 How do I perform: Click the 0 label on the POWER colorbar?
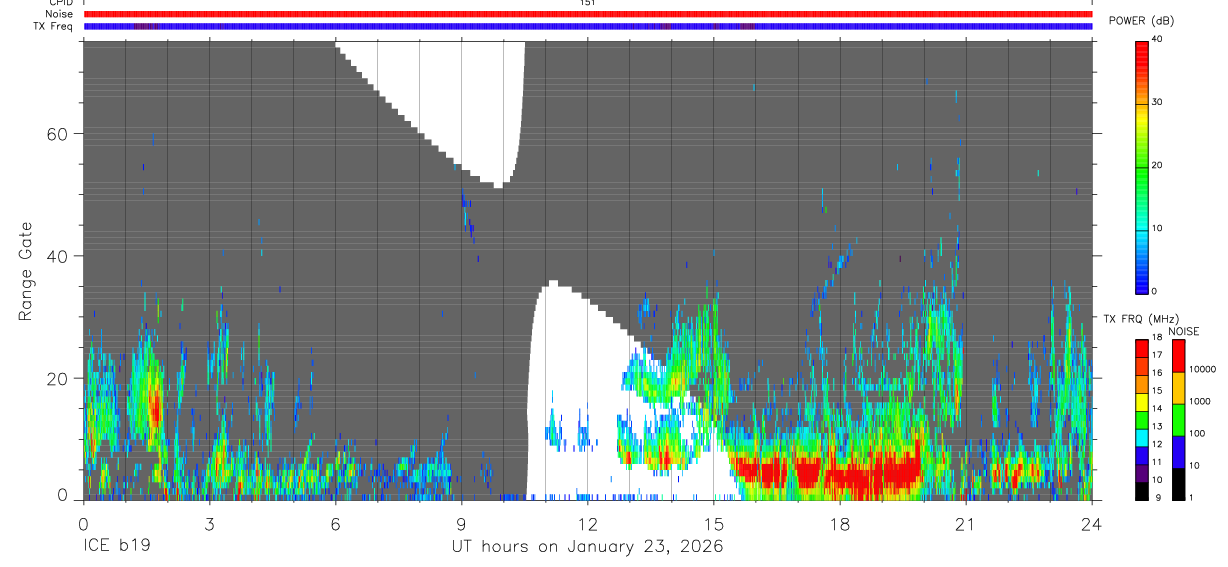[1154, 291]
